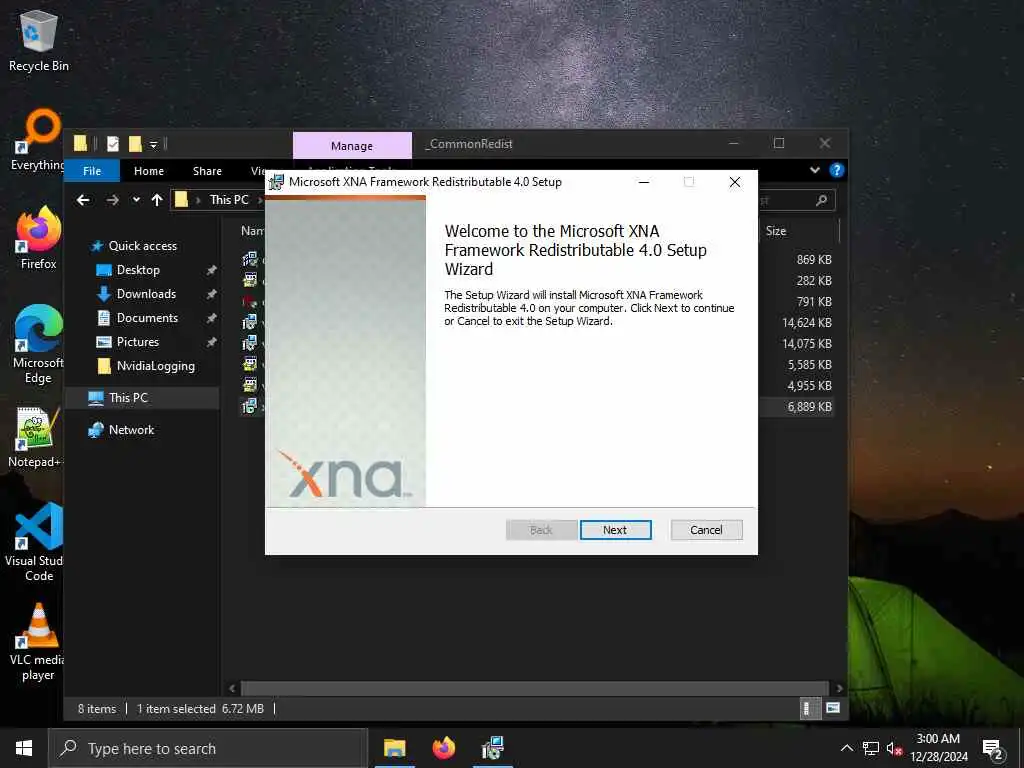Click the new folder icon in Quick Access Toolbar
The height and width of the screenshot is (768, 1024).
point(135,144)
